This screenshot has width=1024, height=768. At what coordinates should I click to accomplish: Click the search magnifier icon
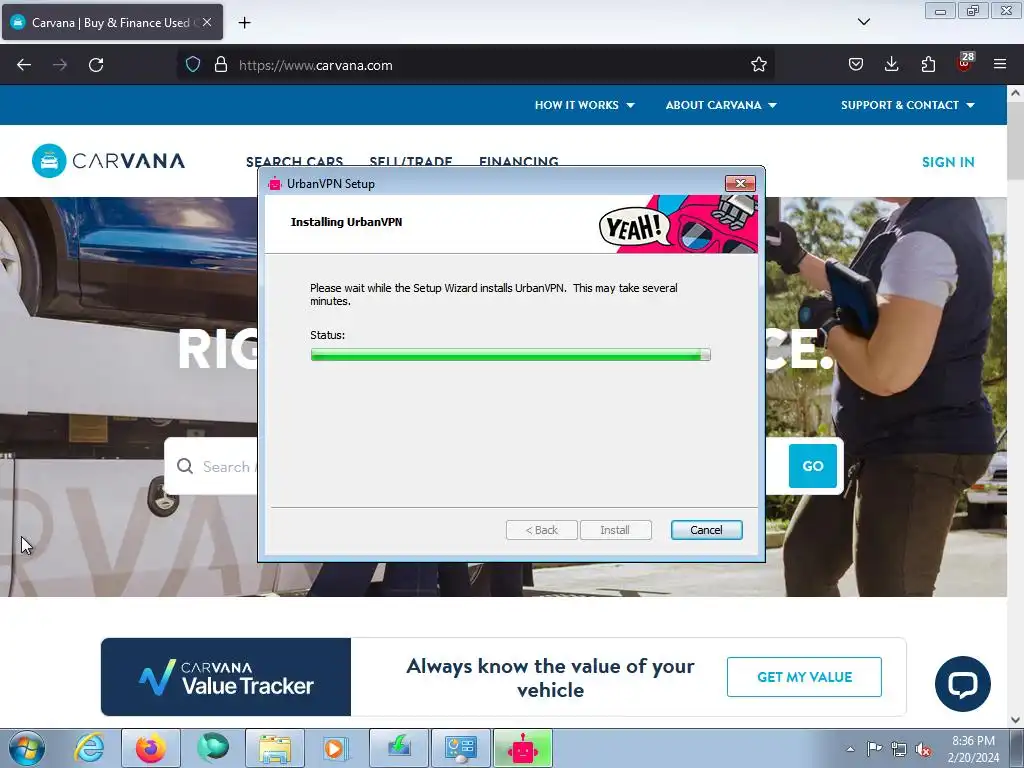click(185, 466)
